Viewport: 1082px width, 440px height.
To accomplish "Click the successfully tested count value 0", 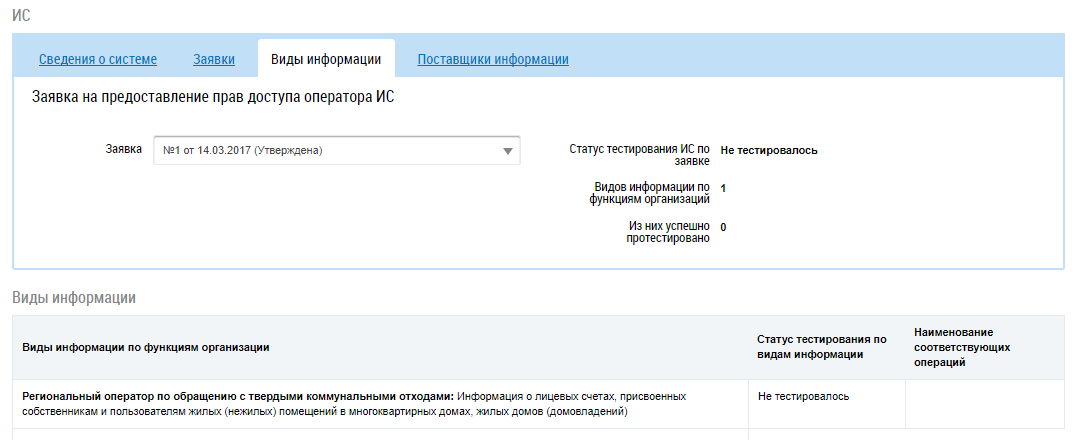I will tap(723, 227).
